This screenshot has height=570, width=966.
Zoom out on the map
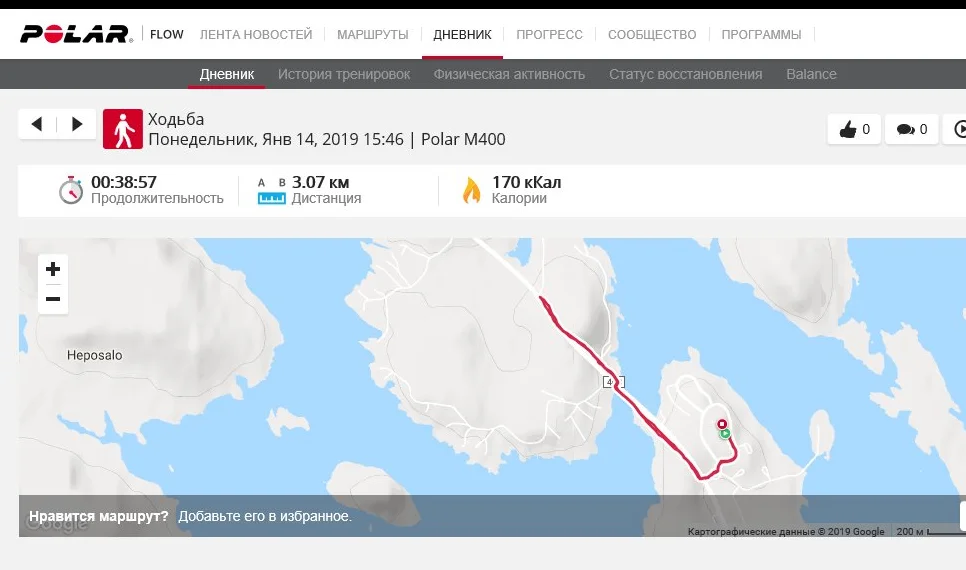pyautogui.click(x=53, y=299)
